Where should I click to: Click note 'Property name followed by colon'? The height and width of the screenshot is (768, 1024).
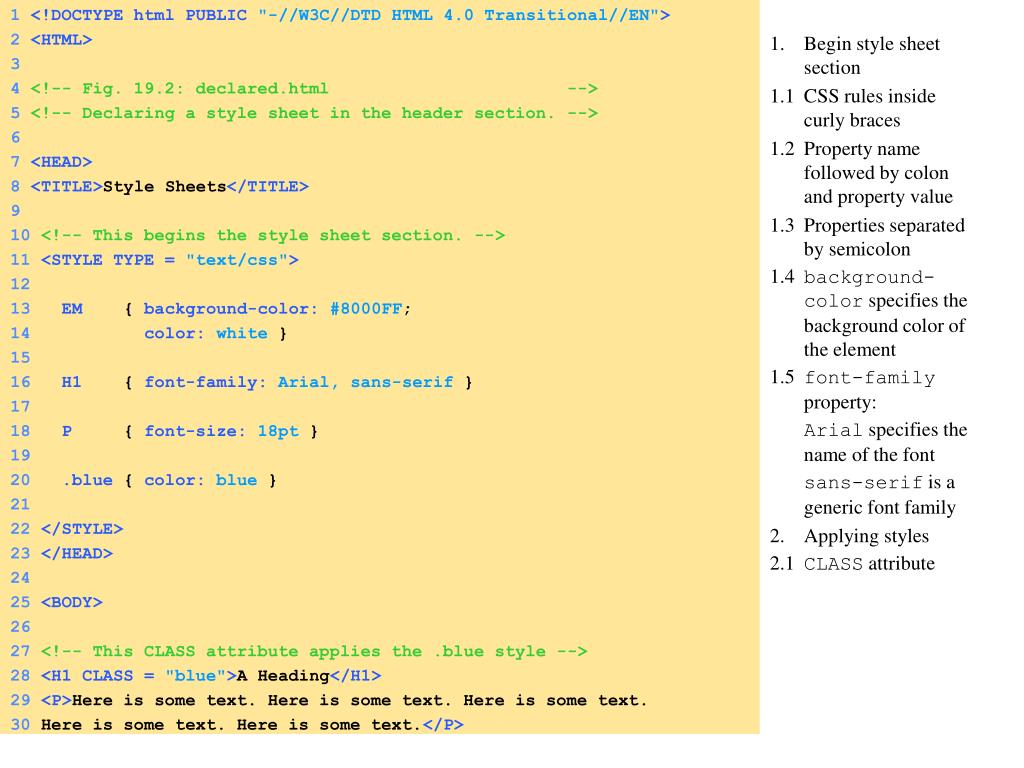pyautogui.click(x=878, y=172)
